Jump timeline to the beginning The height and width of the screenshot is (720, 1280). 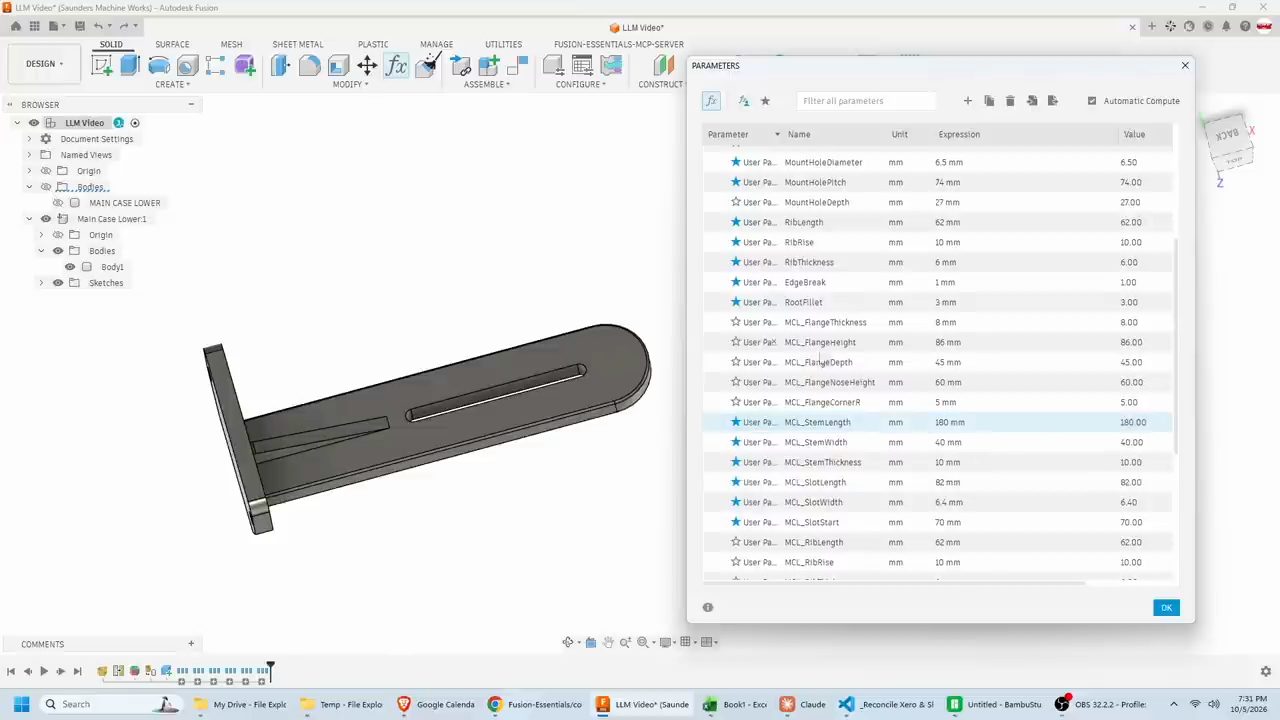(x=11, y=672)
